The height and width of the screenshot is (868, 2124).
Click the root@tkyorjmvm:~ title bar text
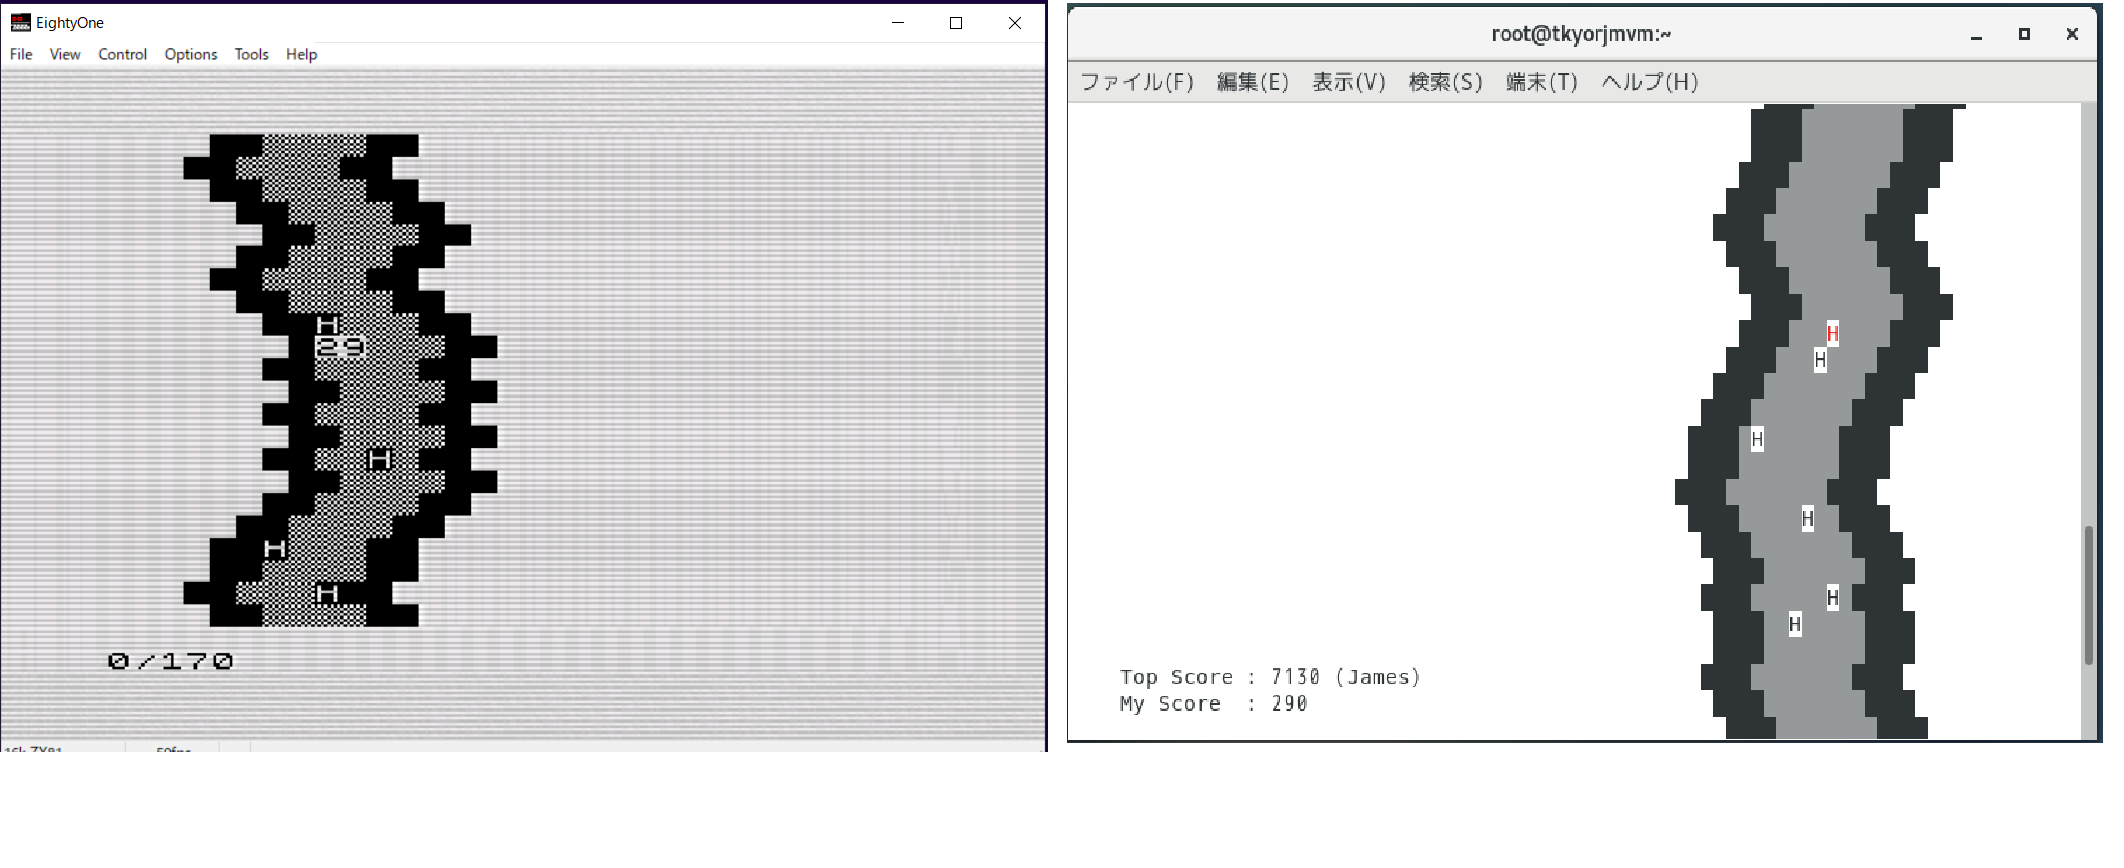[1581, 34]
